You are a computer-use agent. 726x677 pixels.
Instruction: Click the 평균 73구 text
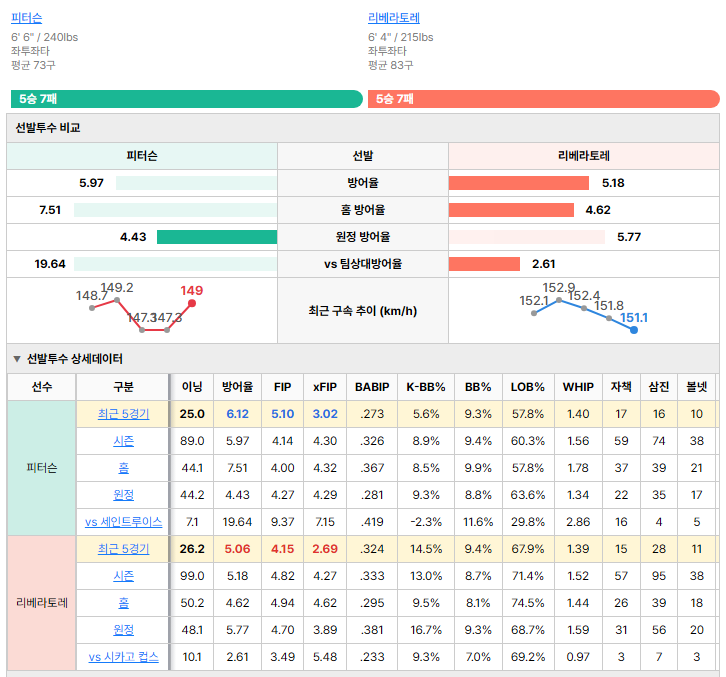[x=33, y=65]
